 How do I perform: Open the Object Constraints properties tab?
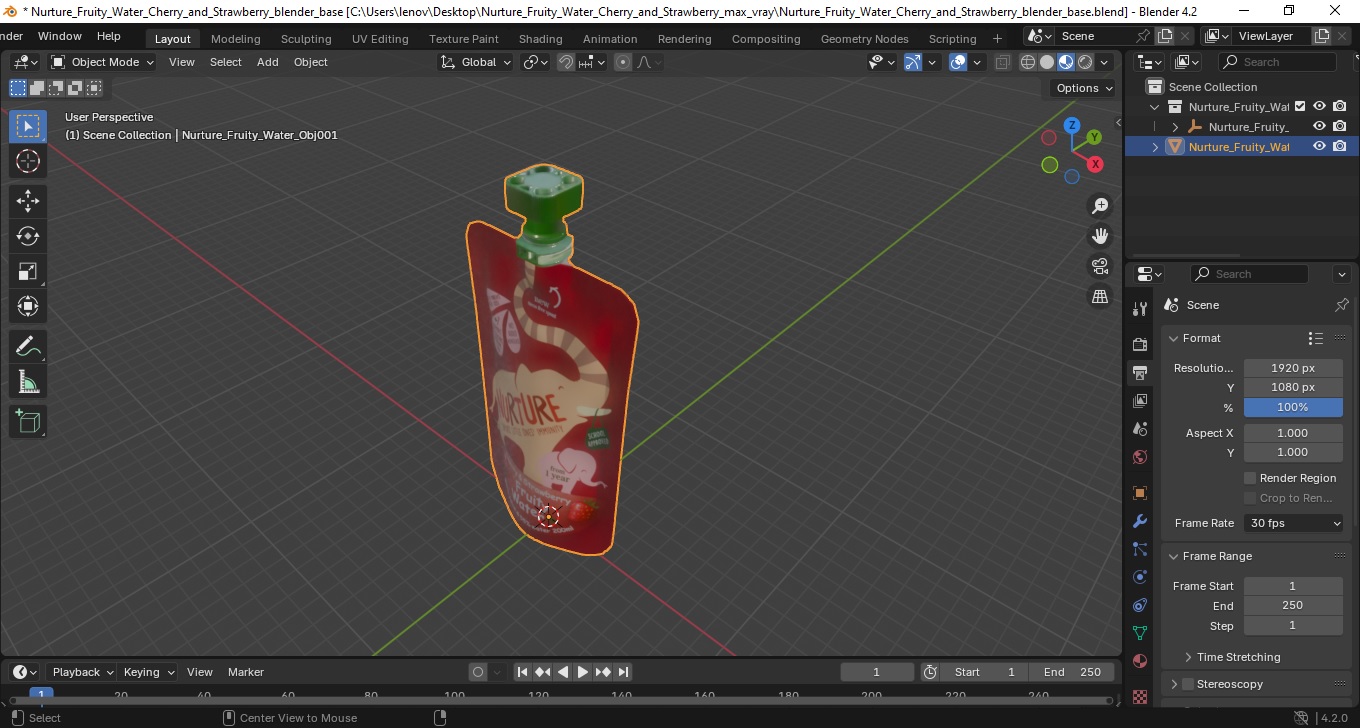coord(1140,605)
